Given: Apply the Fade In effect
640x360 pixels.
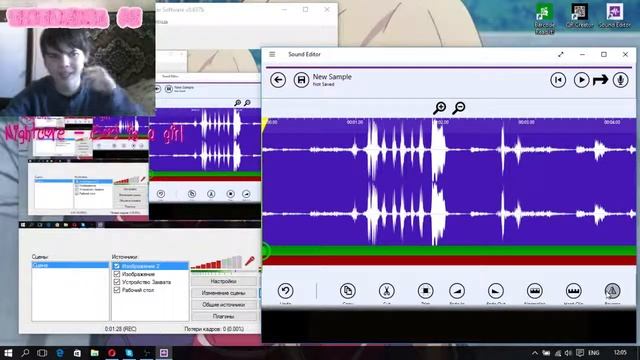Looking at the screenshot, I should click(457, 291).
